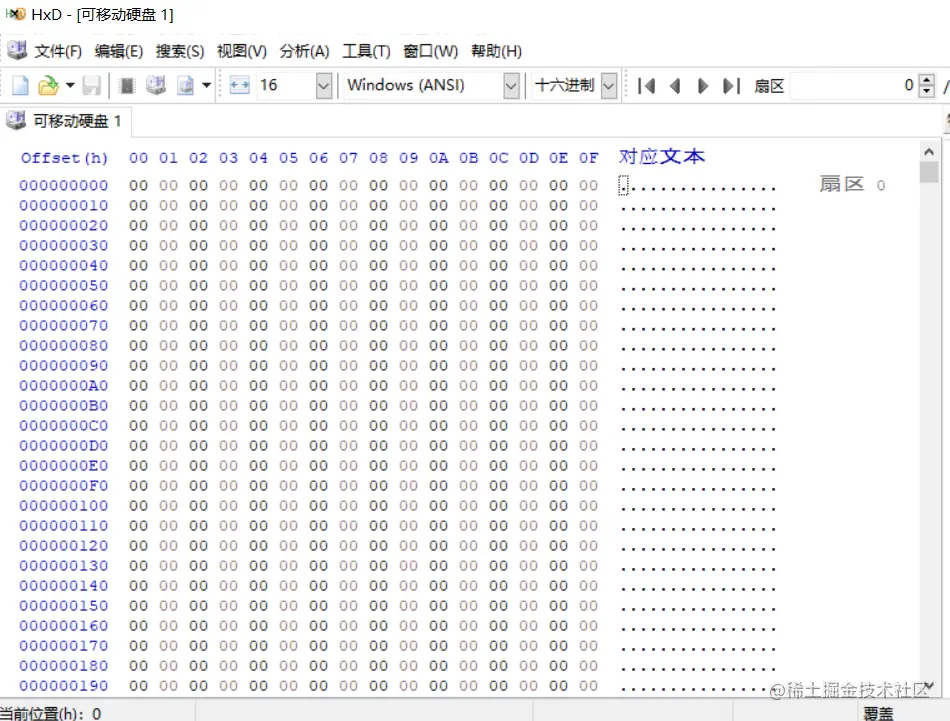Click the 覆盖 overwrite mode status entry
The image size is (950, 721).
pos(879,713)
